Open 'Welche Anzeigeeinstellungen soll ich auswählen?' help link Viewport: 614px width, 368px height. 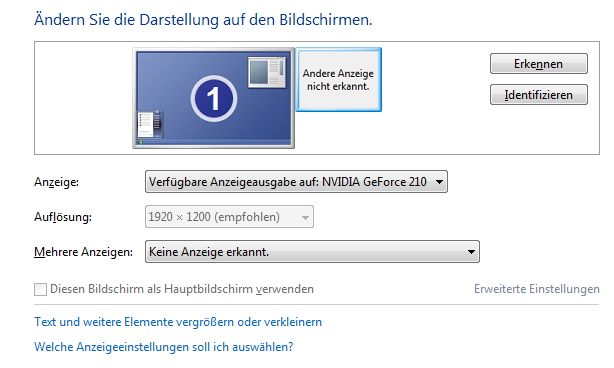point(163,347)
